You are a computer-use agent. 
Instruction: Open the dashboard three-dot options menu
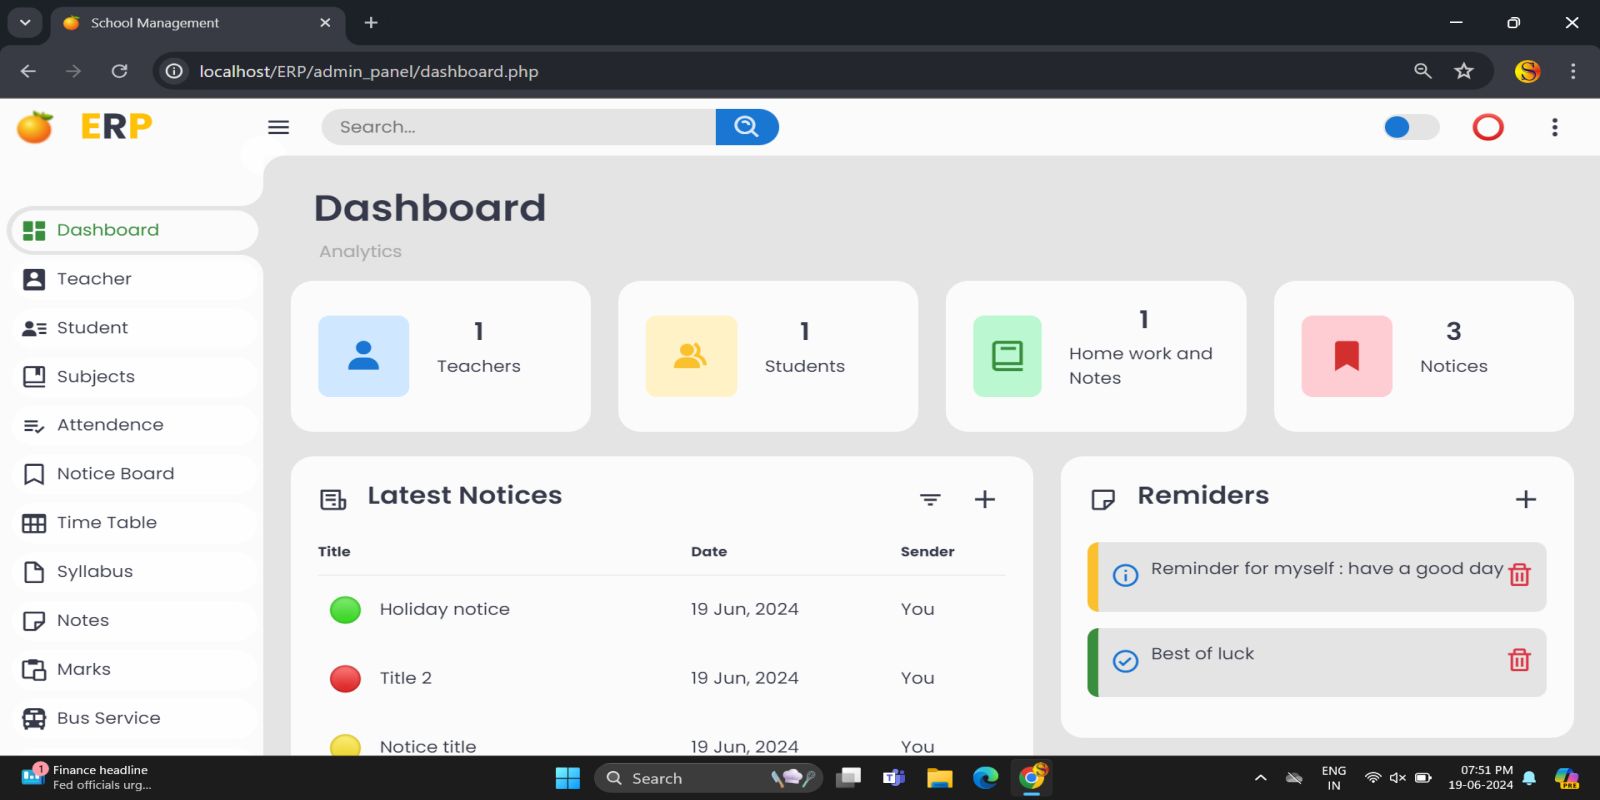(1554, 127)
